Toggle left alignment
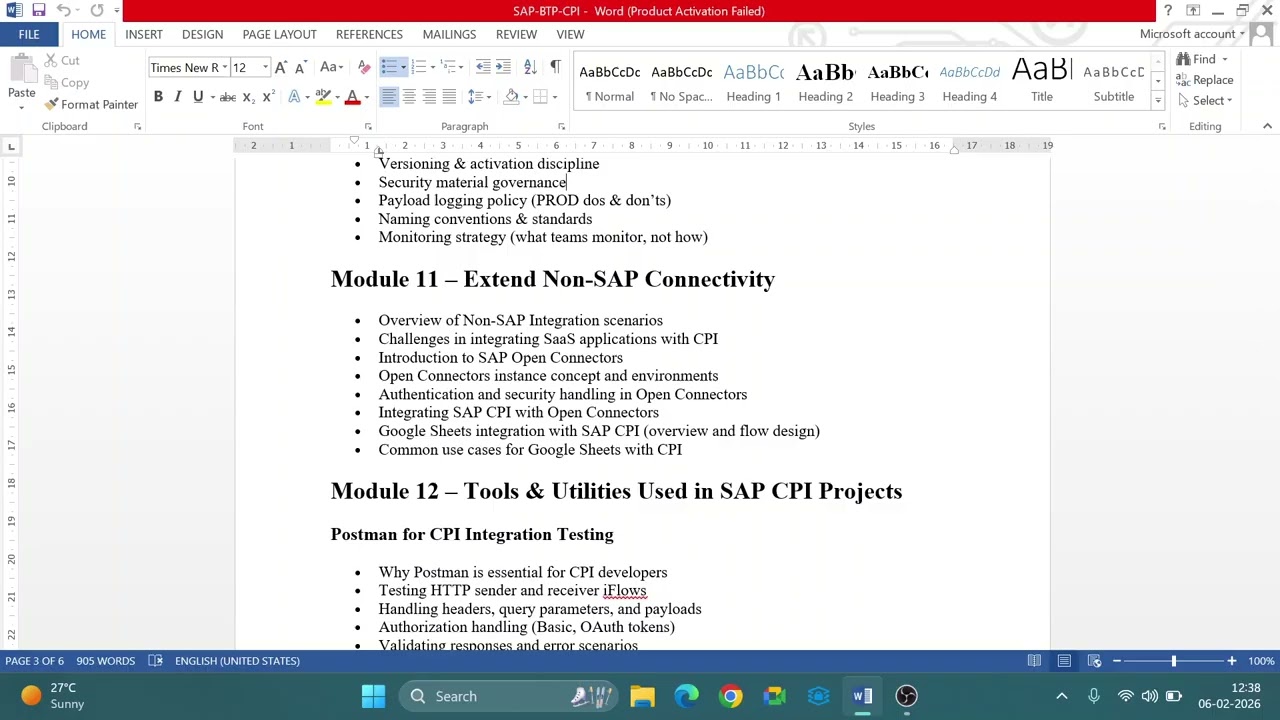 (389, 97)
